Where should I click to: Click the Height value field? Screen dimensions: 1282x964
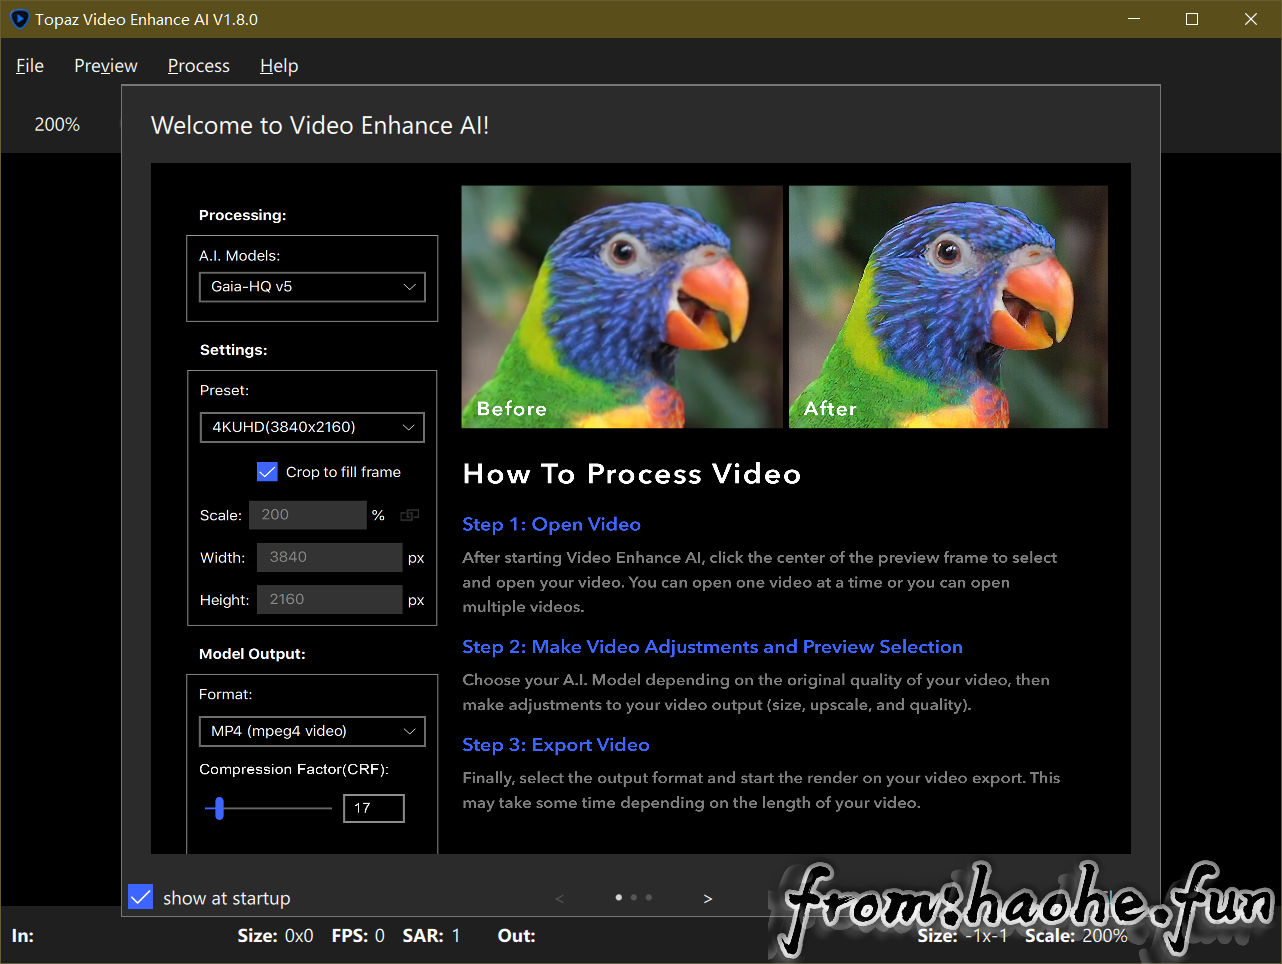pyautogui.click(x=329, y=599)
